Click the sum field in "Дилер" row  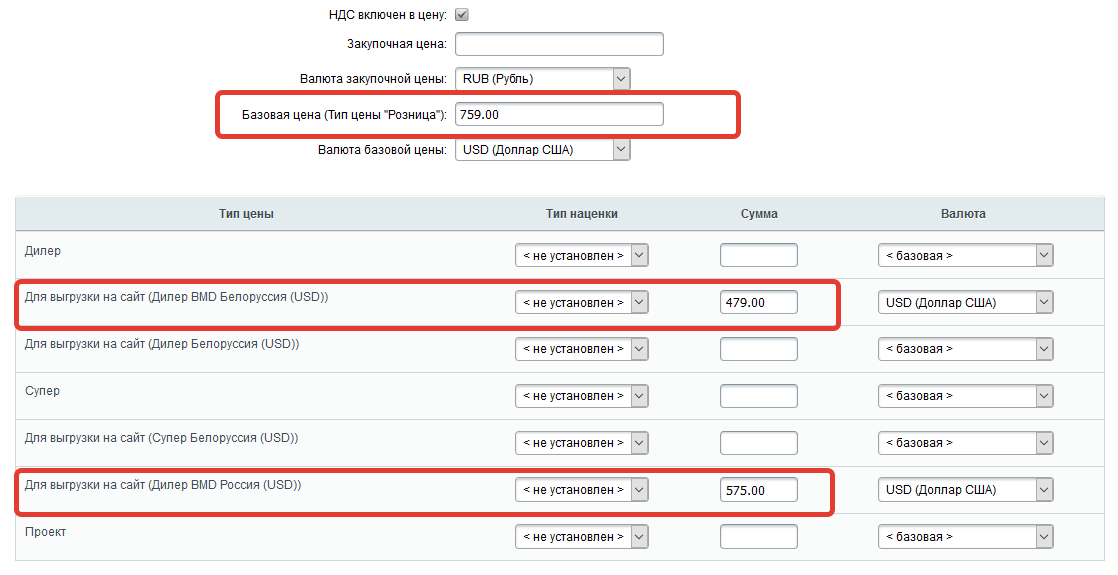758,255
